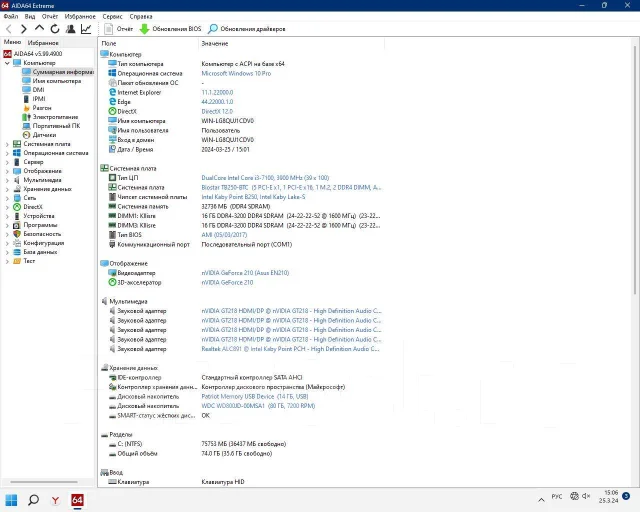
Task: Open the Windows Start button
Action: click(11, 500)
